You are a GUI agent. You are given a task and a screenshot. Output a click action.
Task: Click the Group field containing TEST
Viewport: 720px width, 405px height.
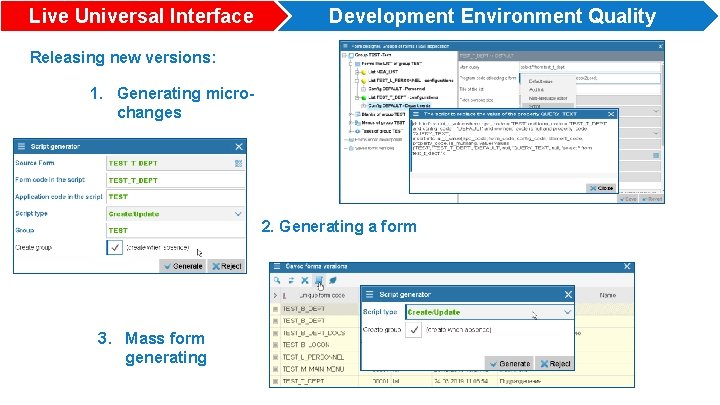175,231
